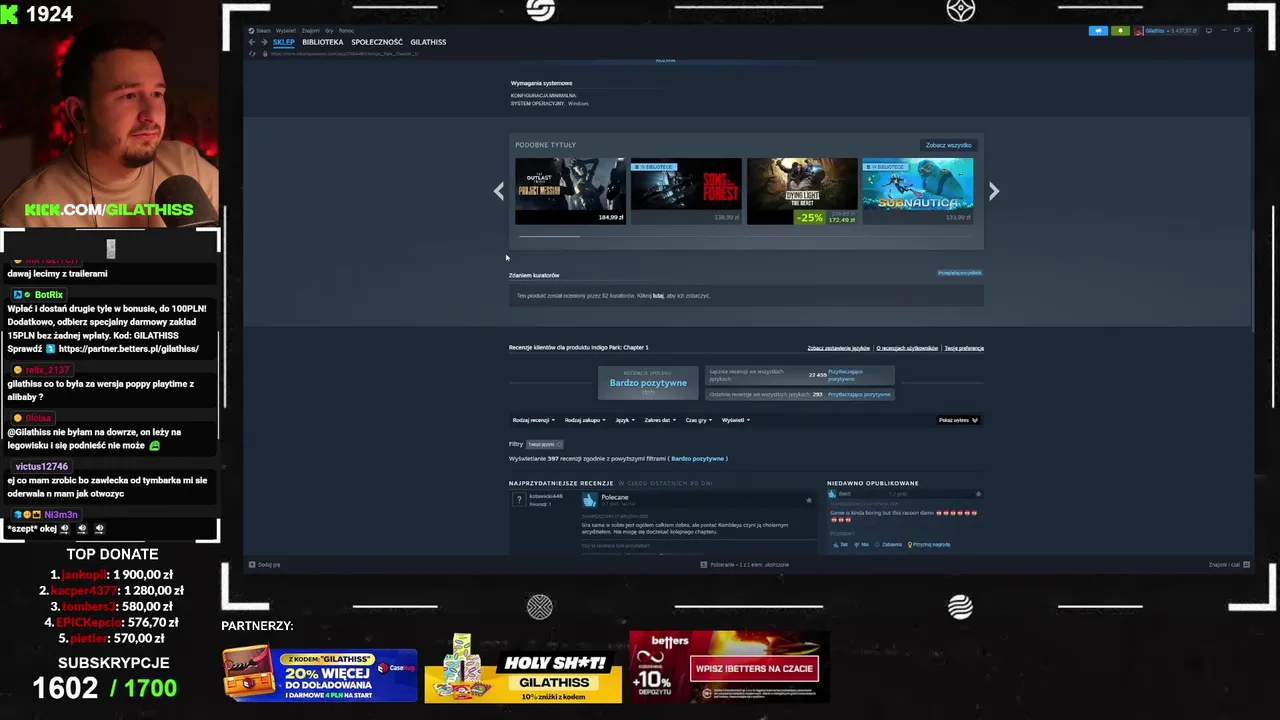Open the Steam menu
Image resolution: width=1280 pixels, height=720 pixels.
(x=260, y=31)
